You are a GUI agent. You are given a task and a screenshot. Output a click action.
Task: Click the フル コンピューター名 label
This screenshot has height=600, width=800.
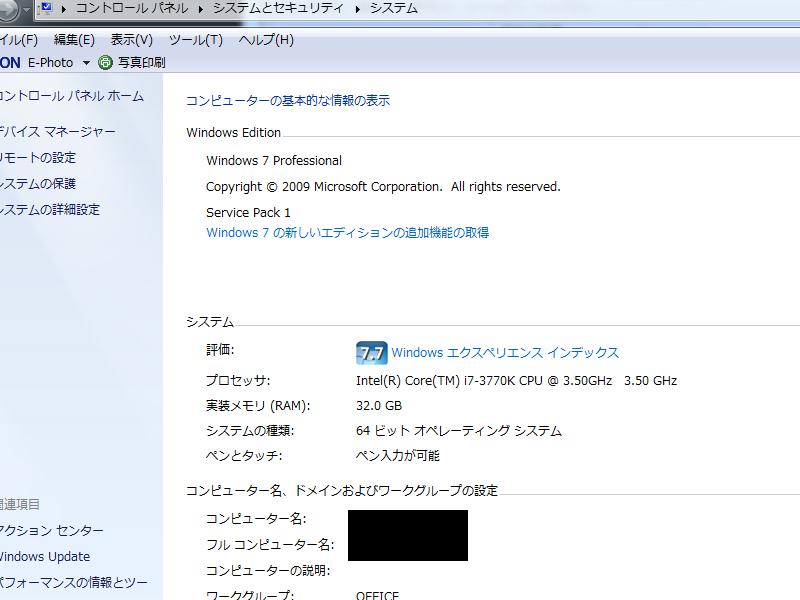270,545
